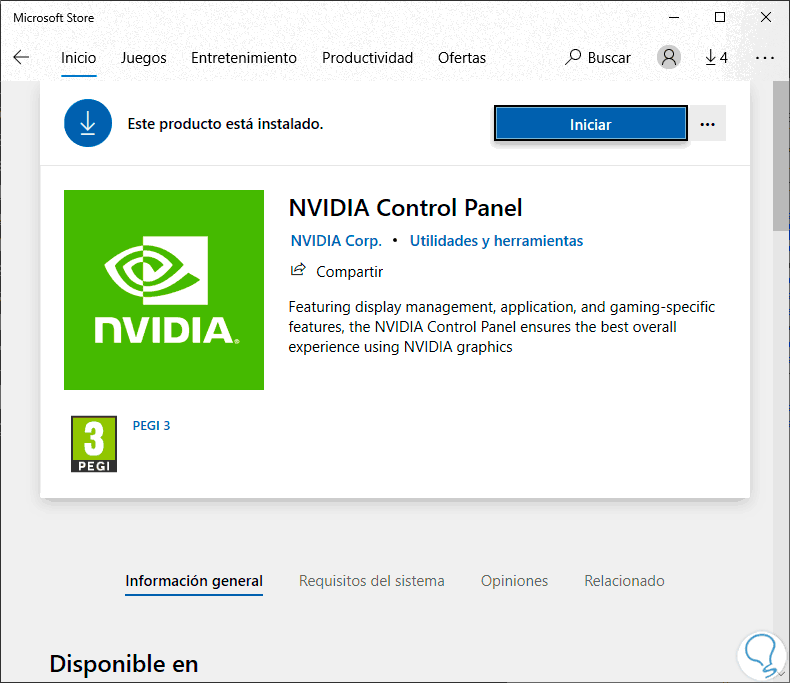790x683 pixels.
Task: Open the Inicio tab
Action: pyautogui.click(x=79, y=58)
